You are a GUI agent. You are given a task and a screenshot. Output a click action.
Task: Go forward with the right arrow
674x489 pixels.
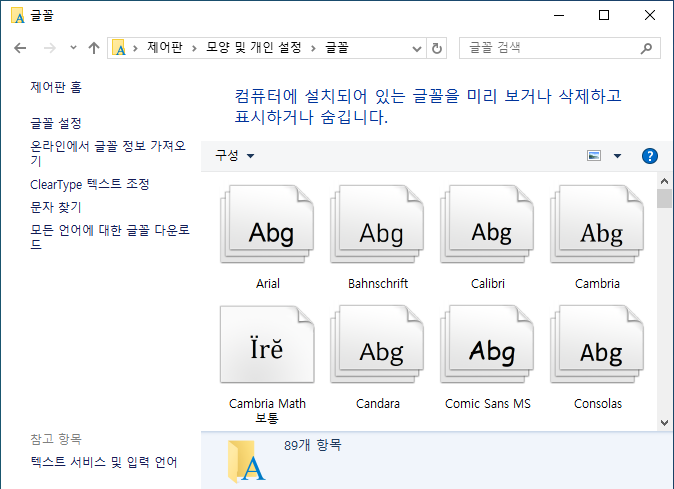(x=50, y=48)
